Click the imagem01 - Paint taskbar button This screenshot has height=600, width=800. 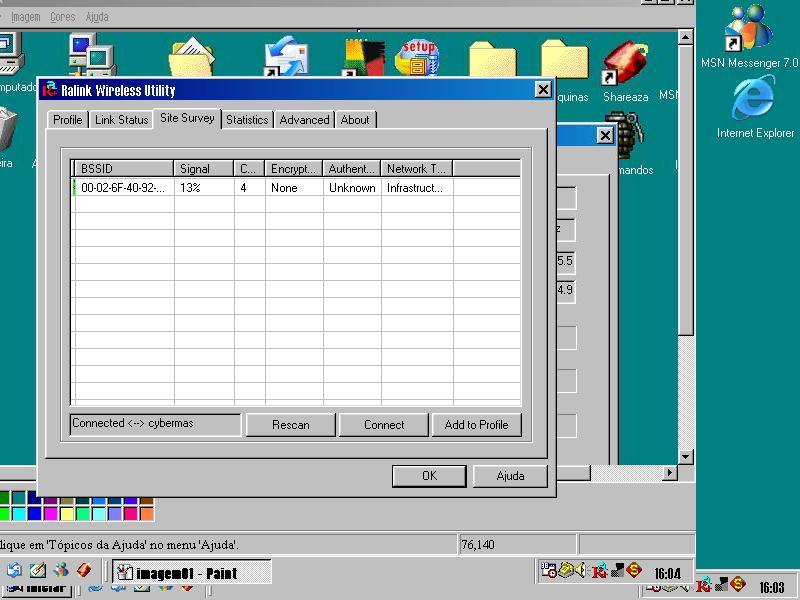[x=191, y=572]
